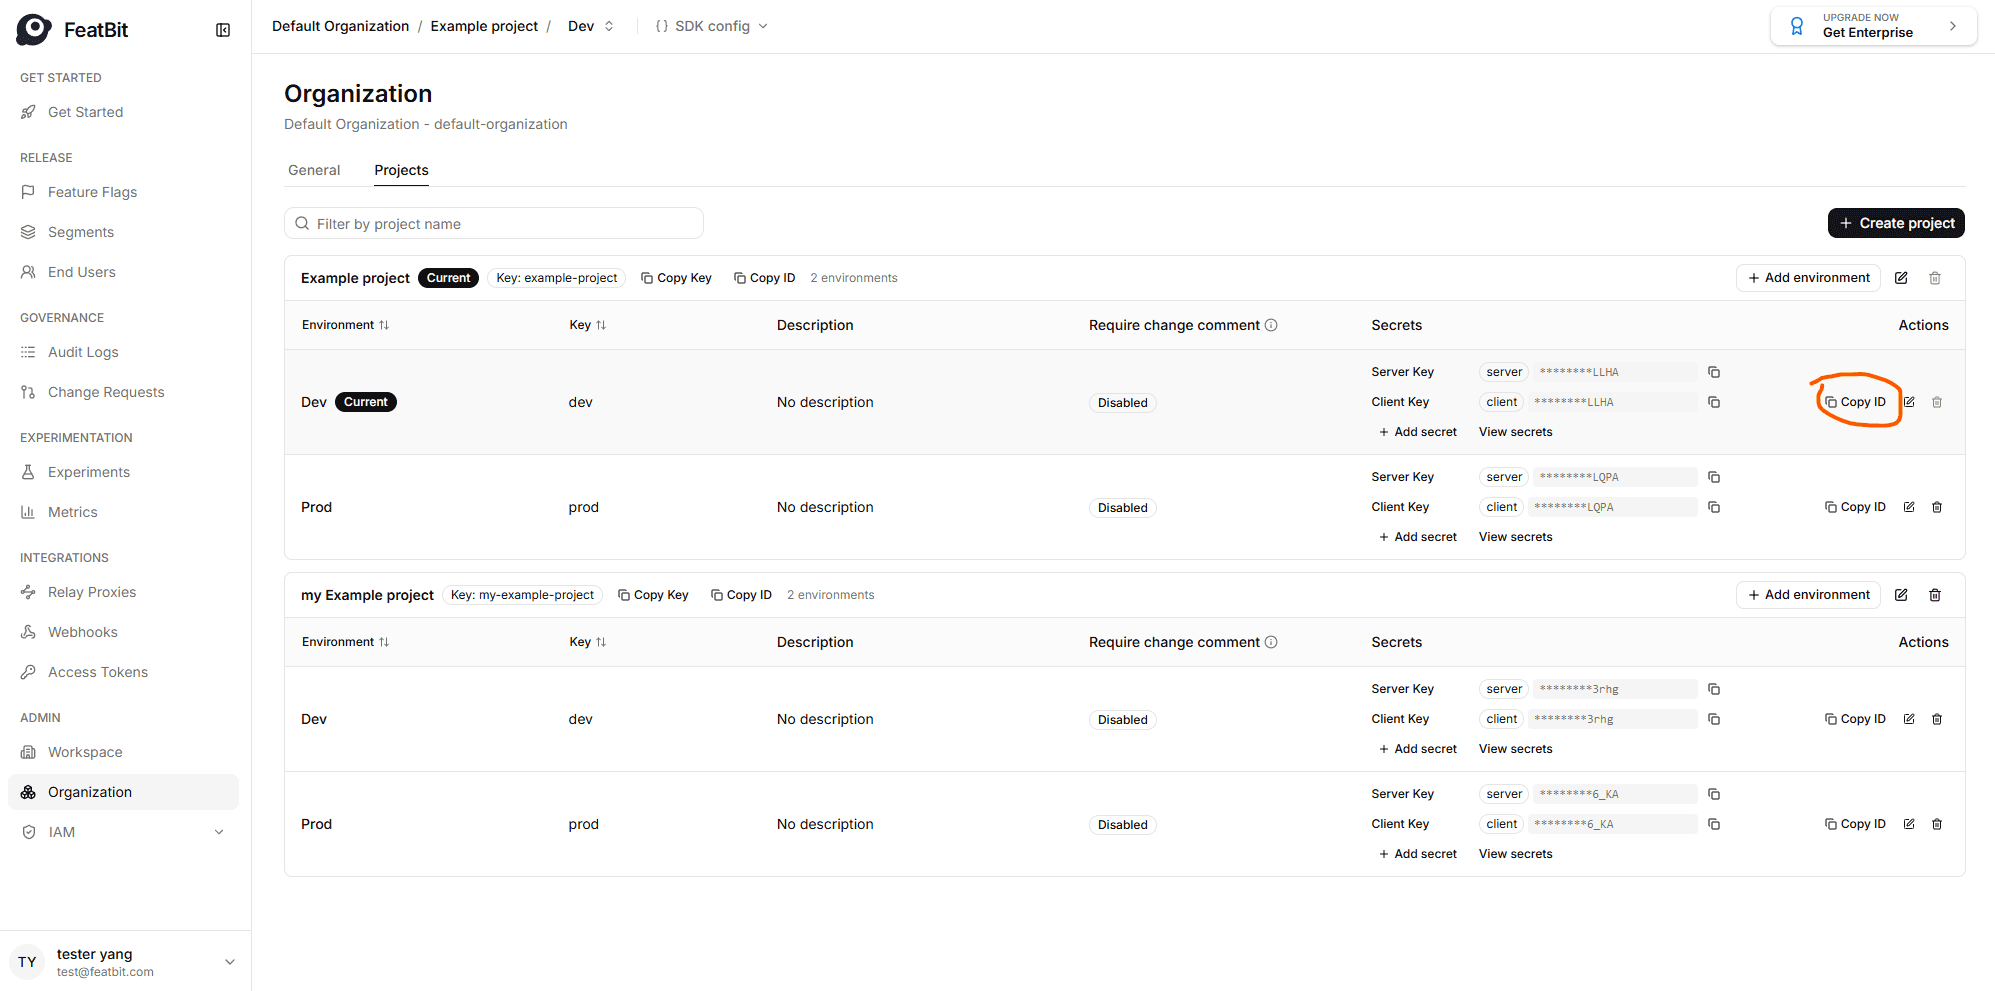
Task: Add environment to Example project
Action: (1808, 278)
